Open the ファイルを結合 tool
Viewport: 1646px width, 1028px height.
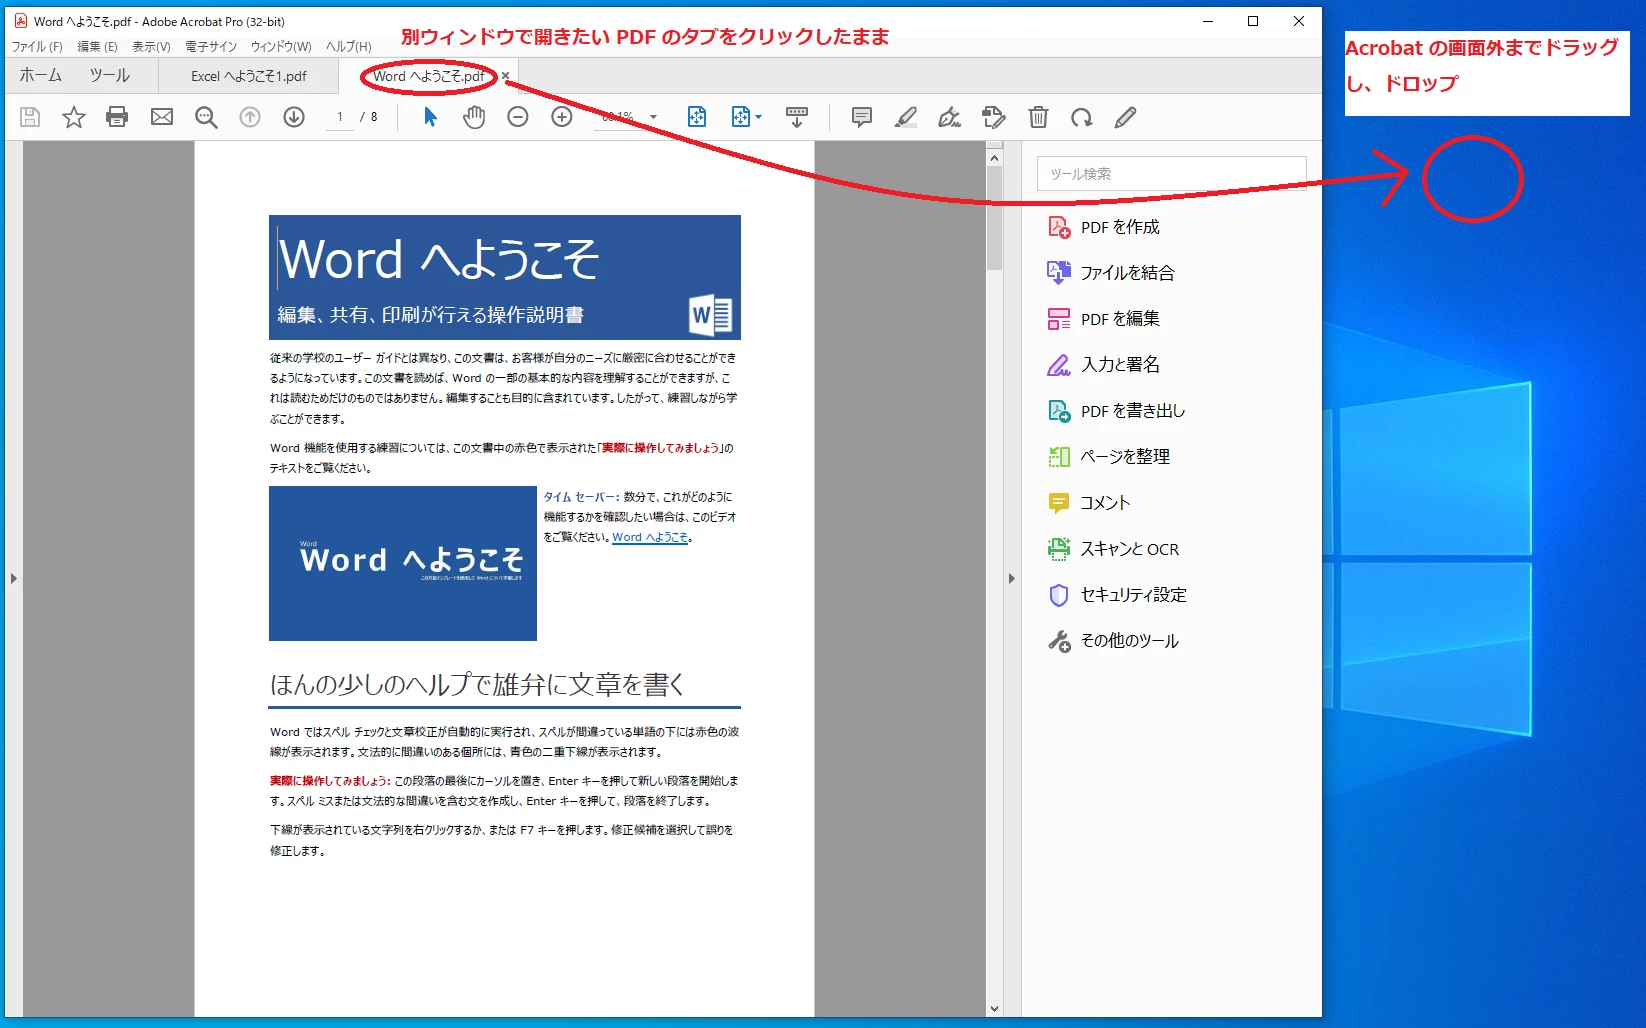pos(1111,272)
